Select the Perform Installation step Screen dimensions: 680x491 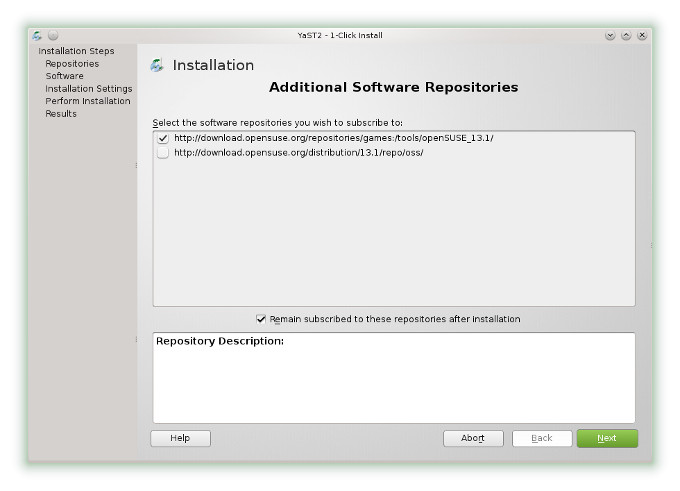pos(88,101)
